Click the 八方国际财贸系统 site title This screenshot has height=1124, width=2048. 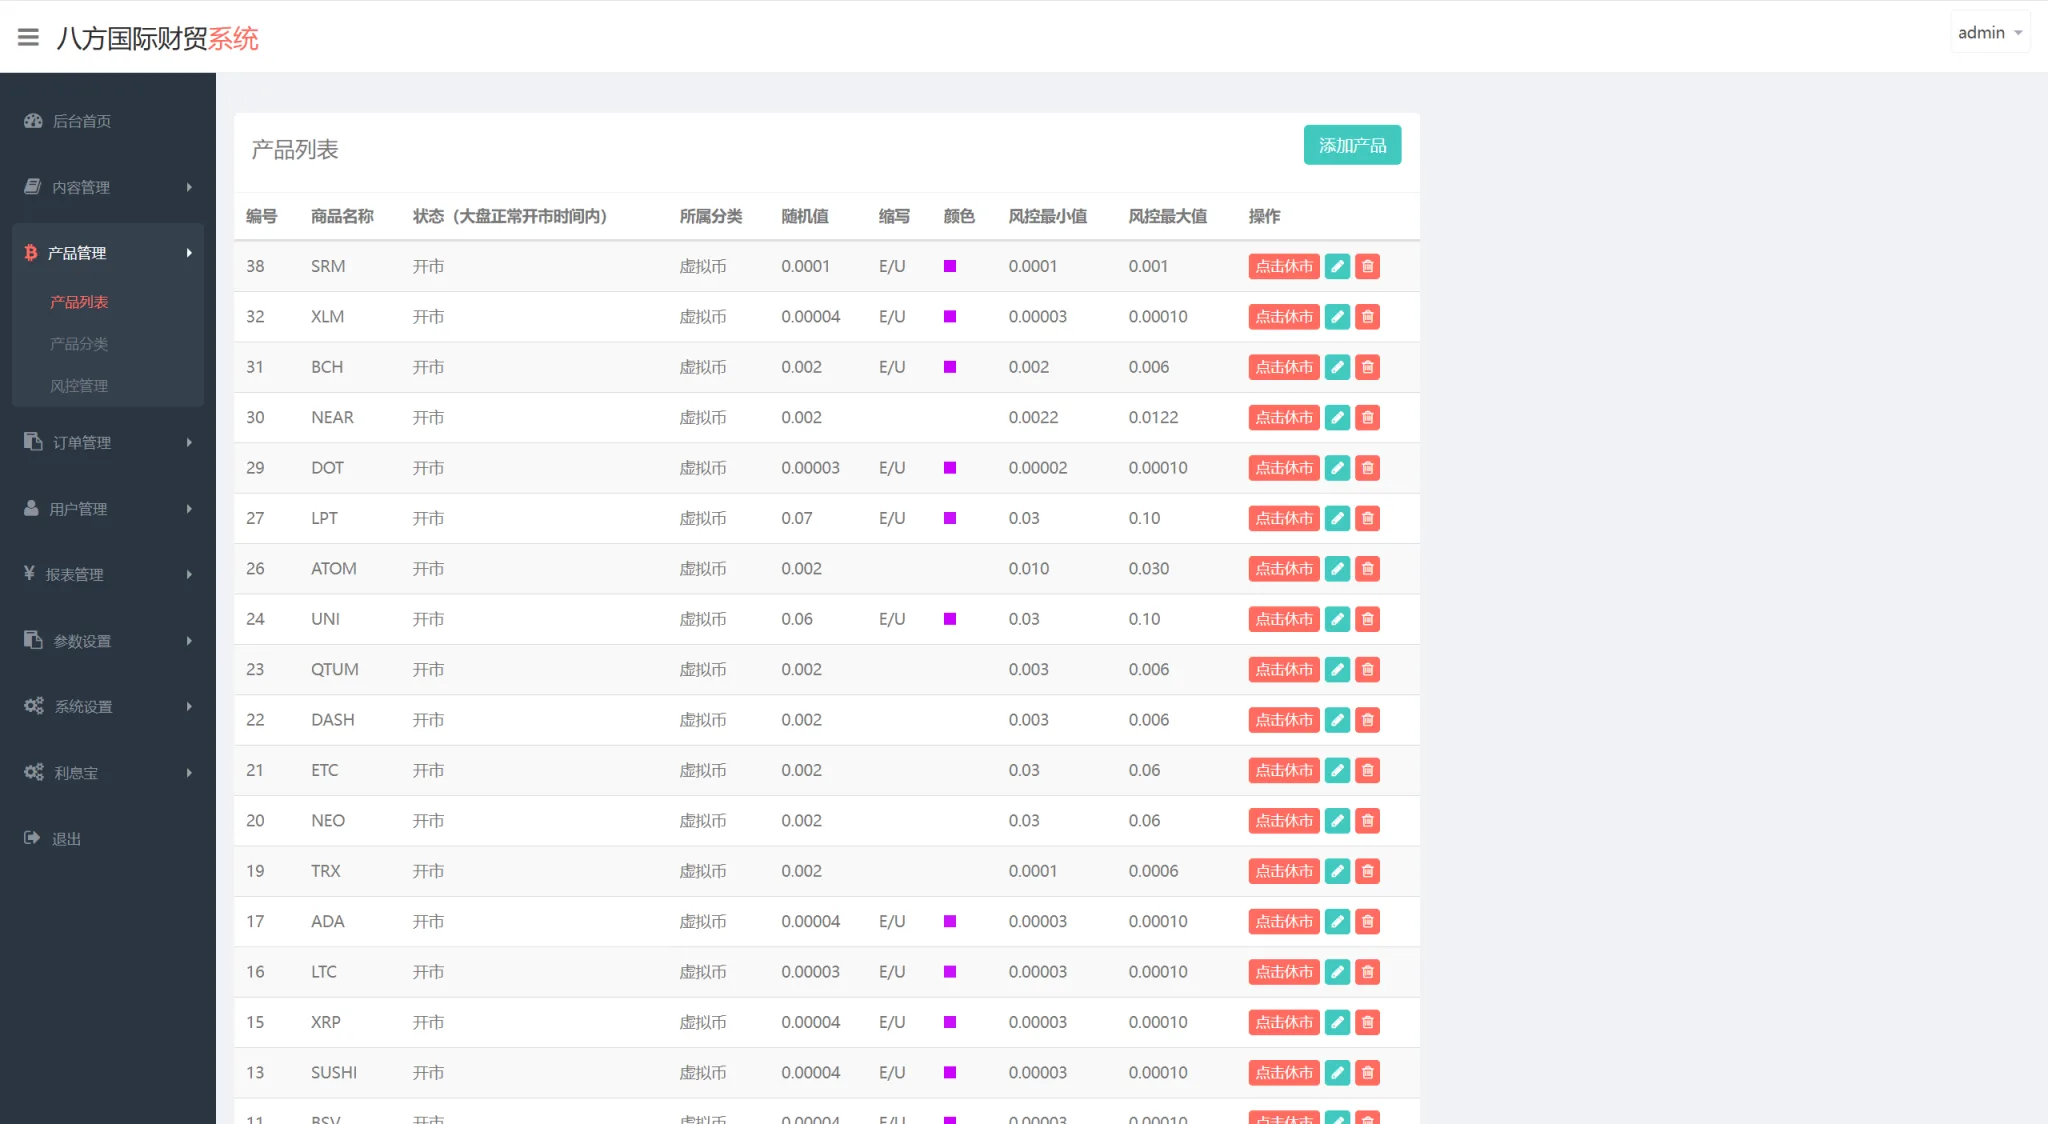157,38
